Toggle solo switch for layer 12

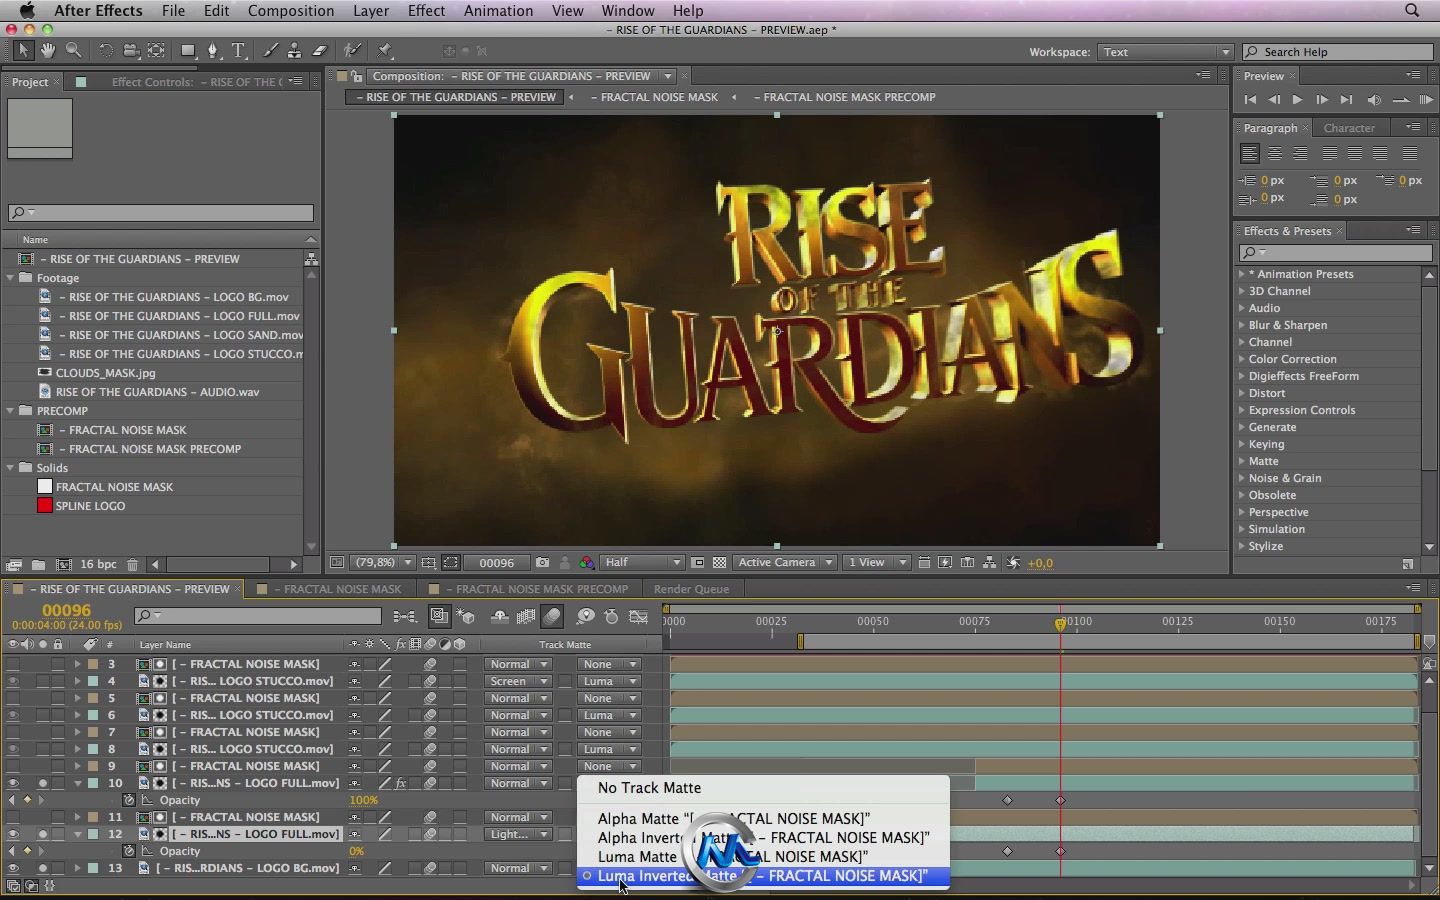pyautogui.click(x=43, y=834)
